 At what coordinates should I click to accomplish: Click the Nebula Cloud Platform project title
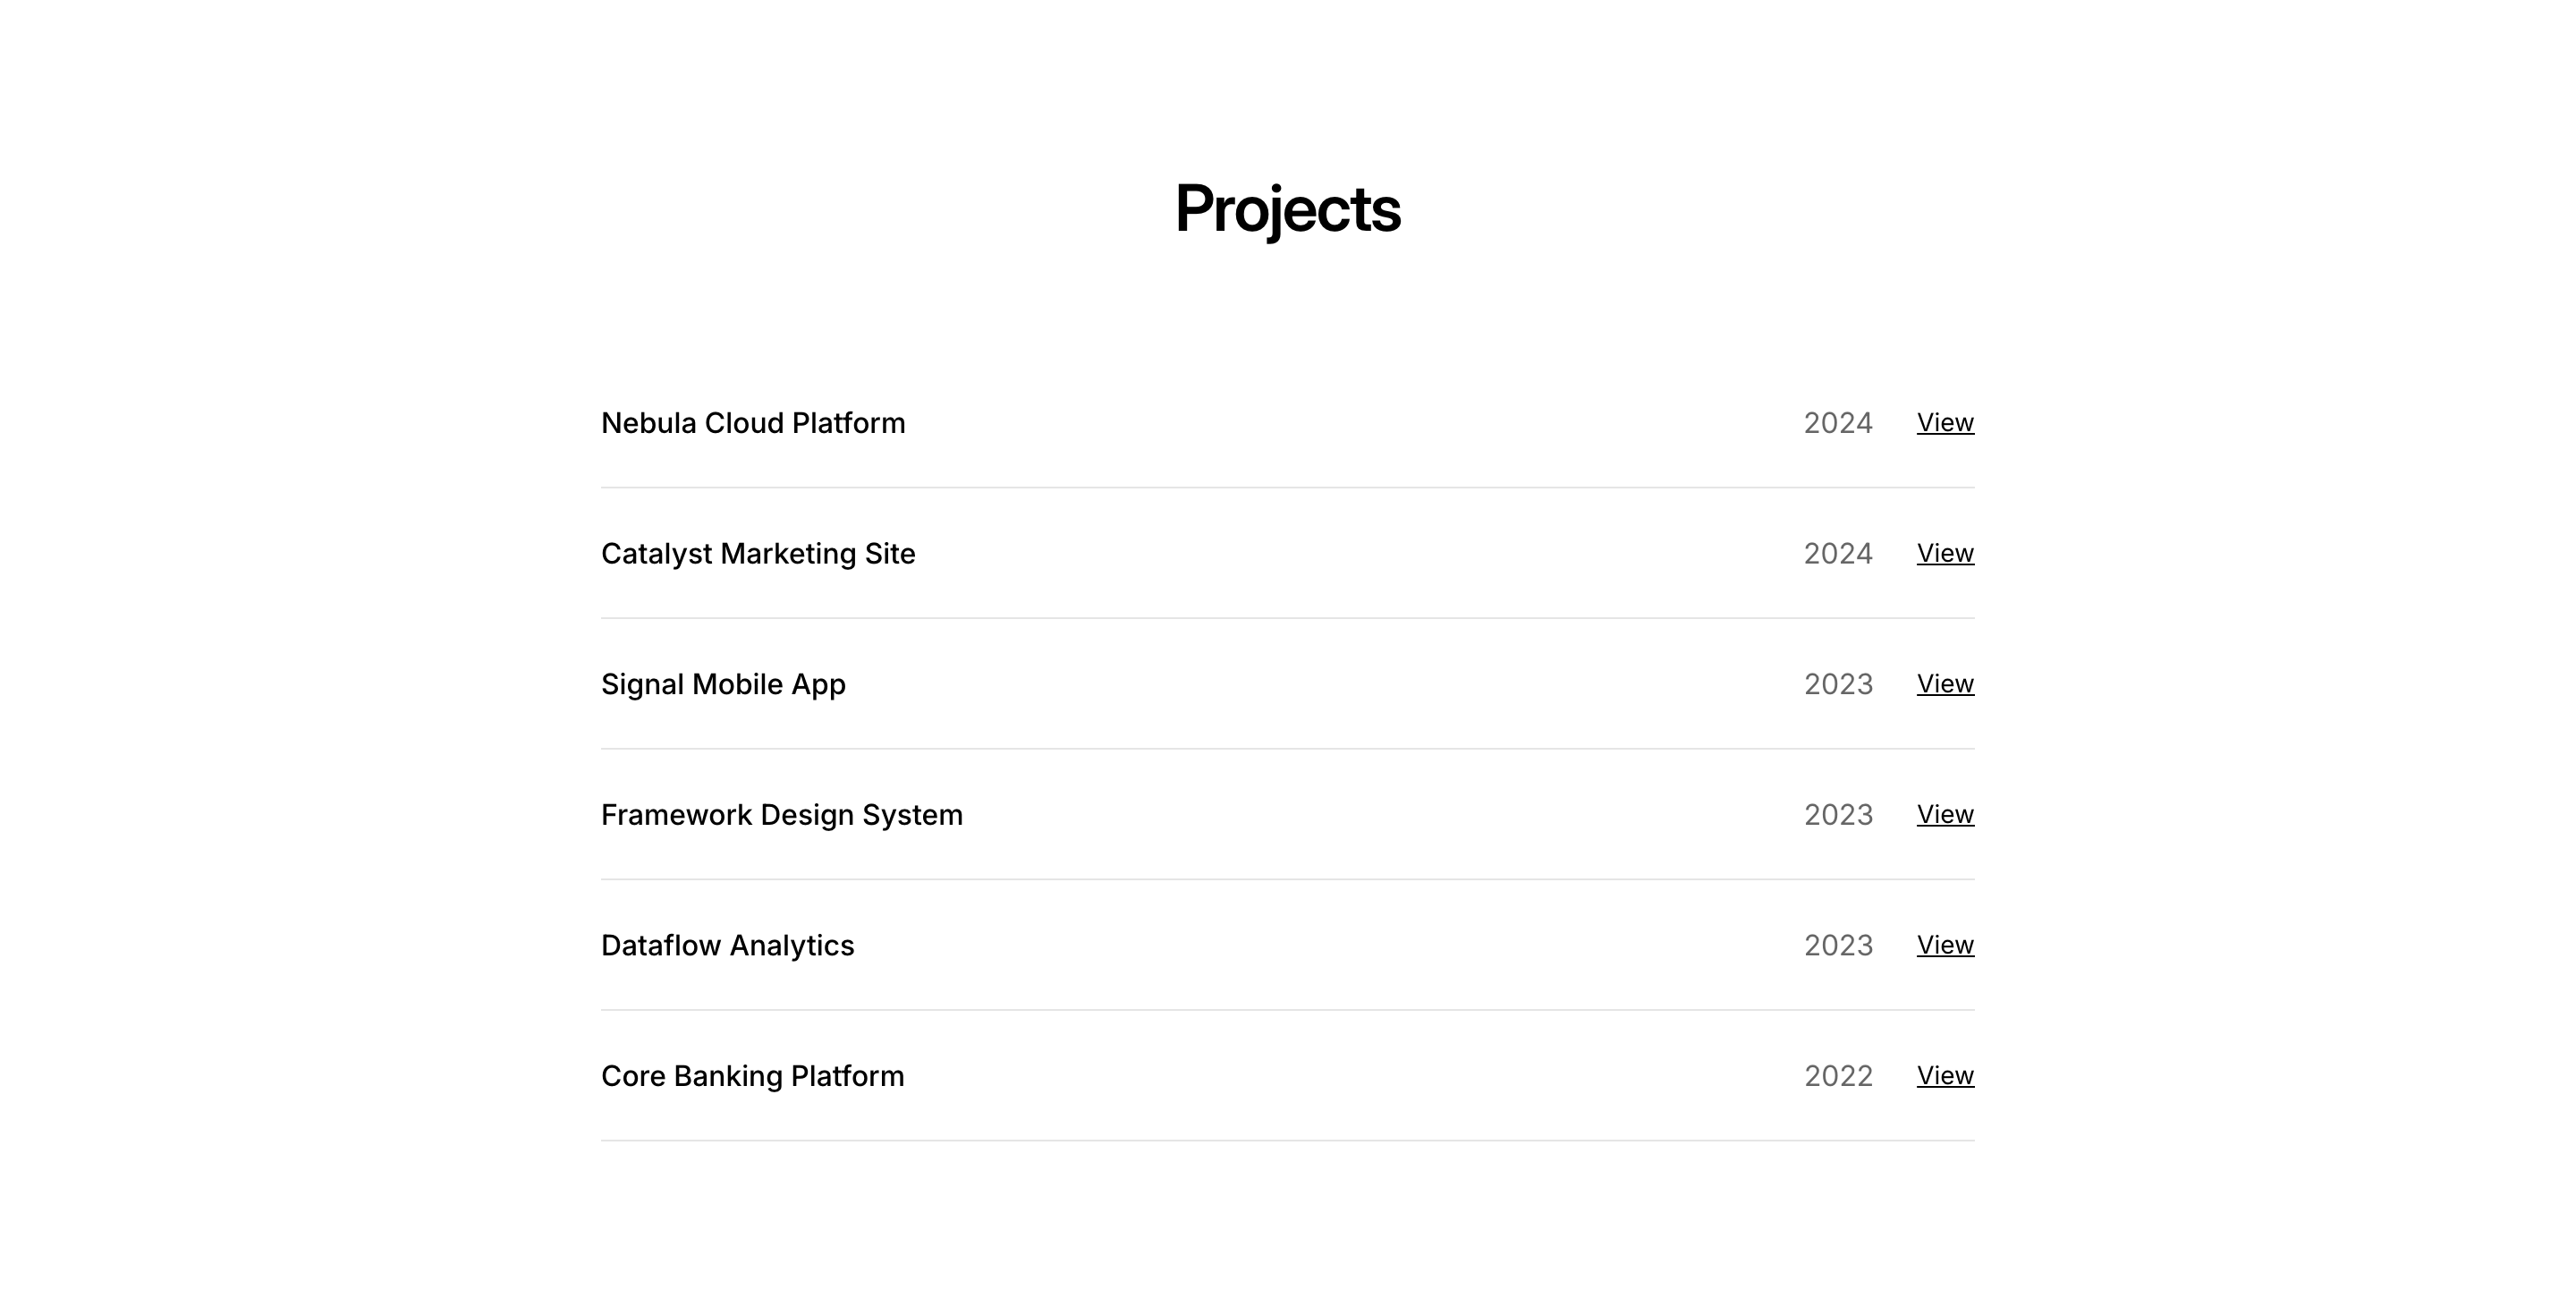click(752, 423)
